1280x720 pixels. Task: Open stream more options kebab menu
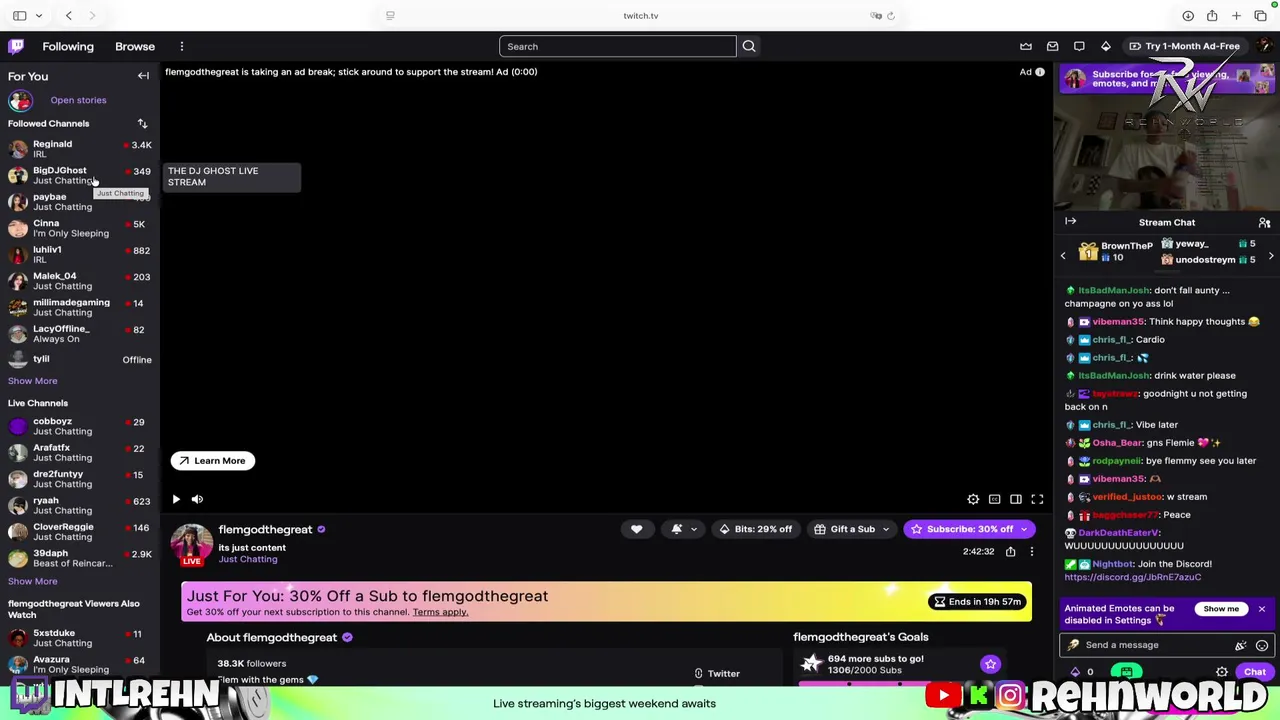(x=1032, y=552)
